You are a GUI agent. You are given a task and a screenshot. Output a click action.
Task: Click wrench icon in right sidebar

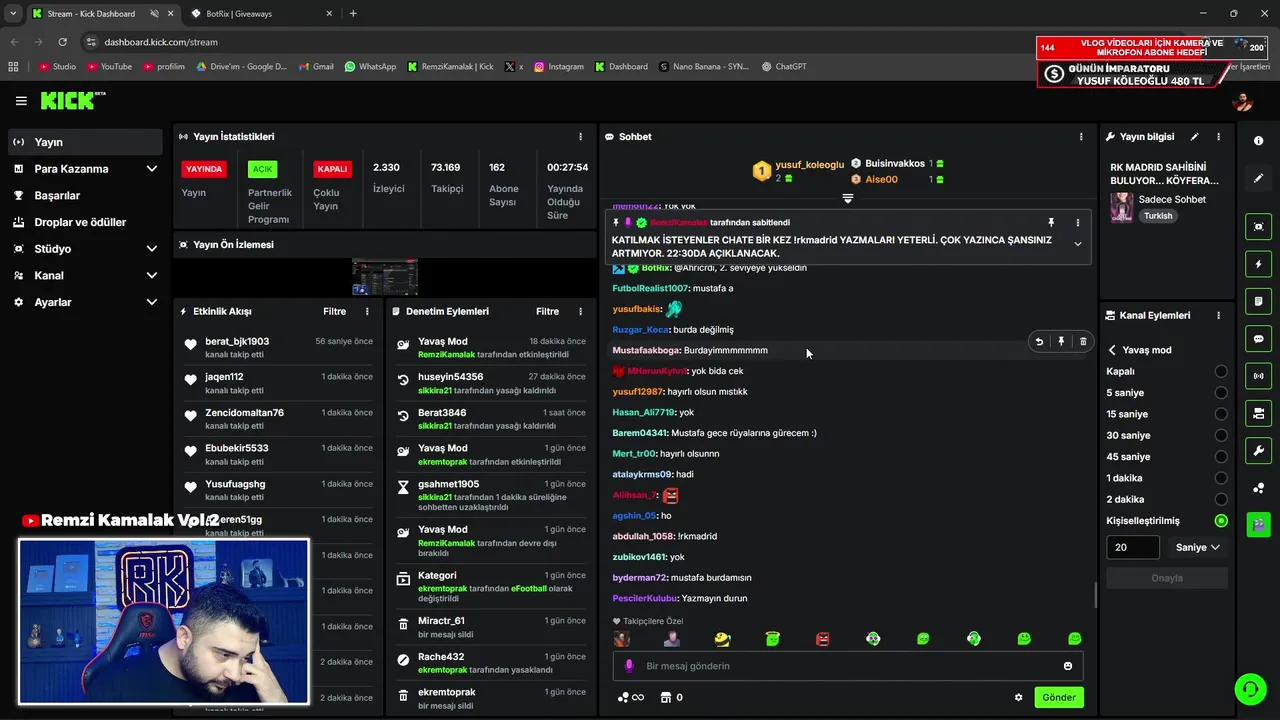click(1259, 450)
